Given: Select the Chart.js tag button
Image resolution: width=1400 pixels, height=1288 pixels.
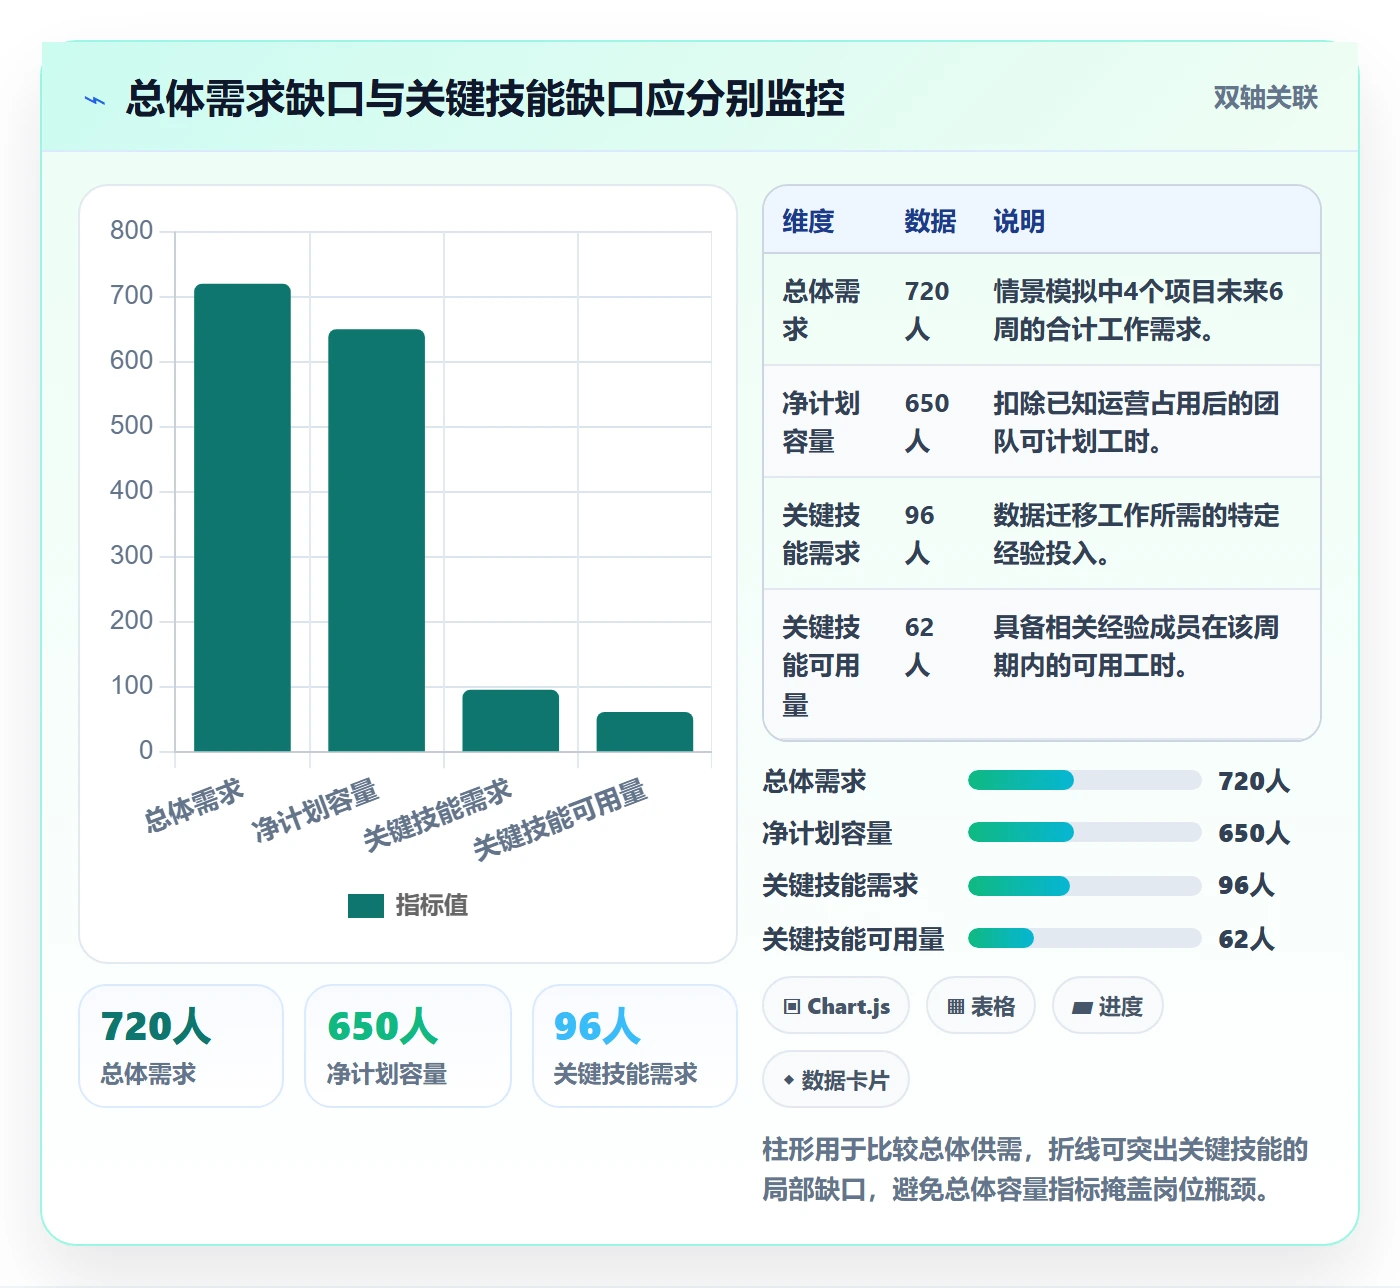Looking at the screenshot, I should [x=836, y=1006].
